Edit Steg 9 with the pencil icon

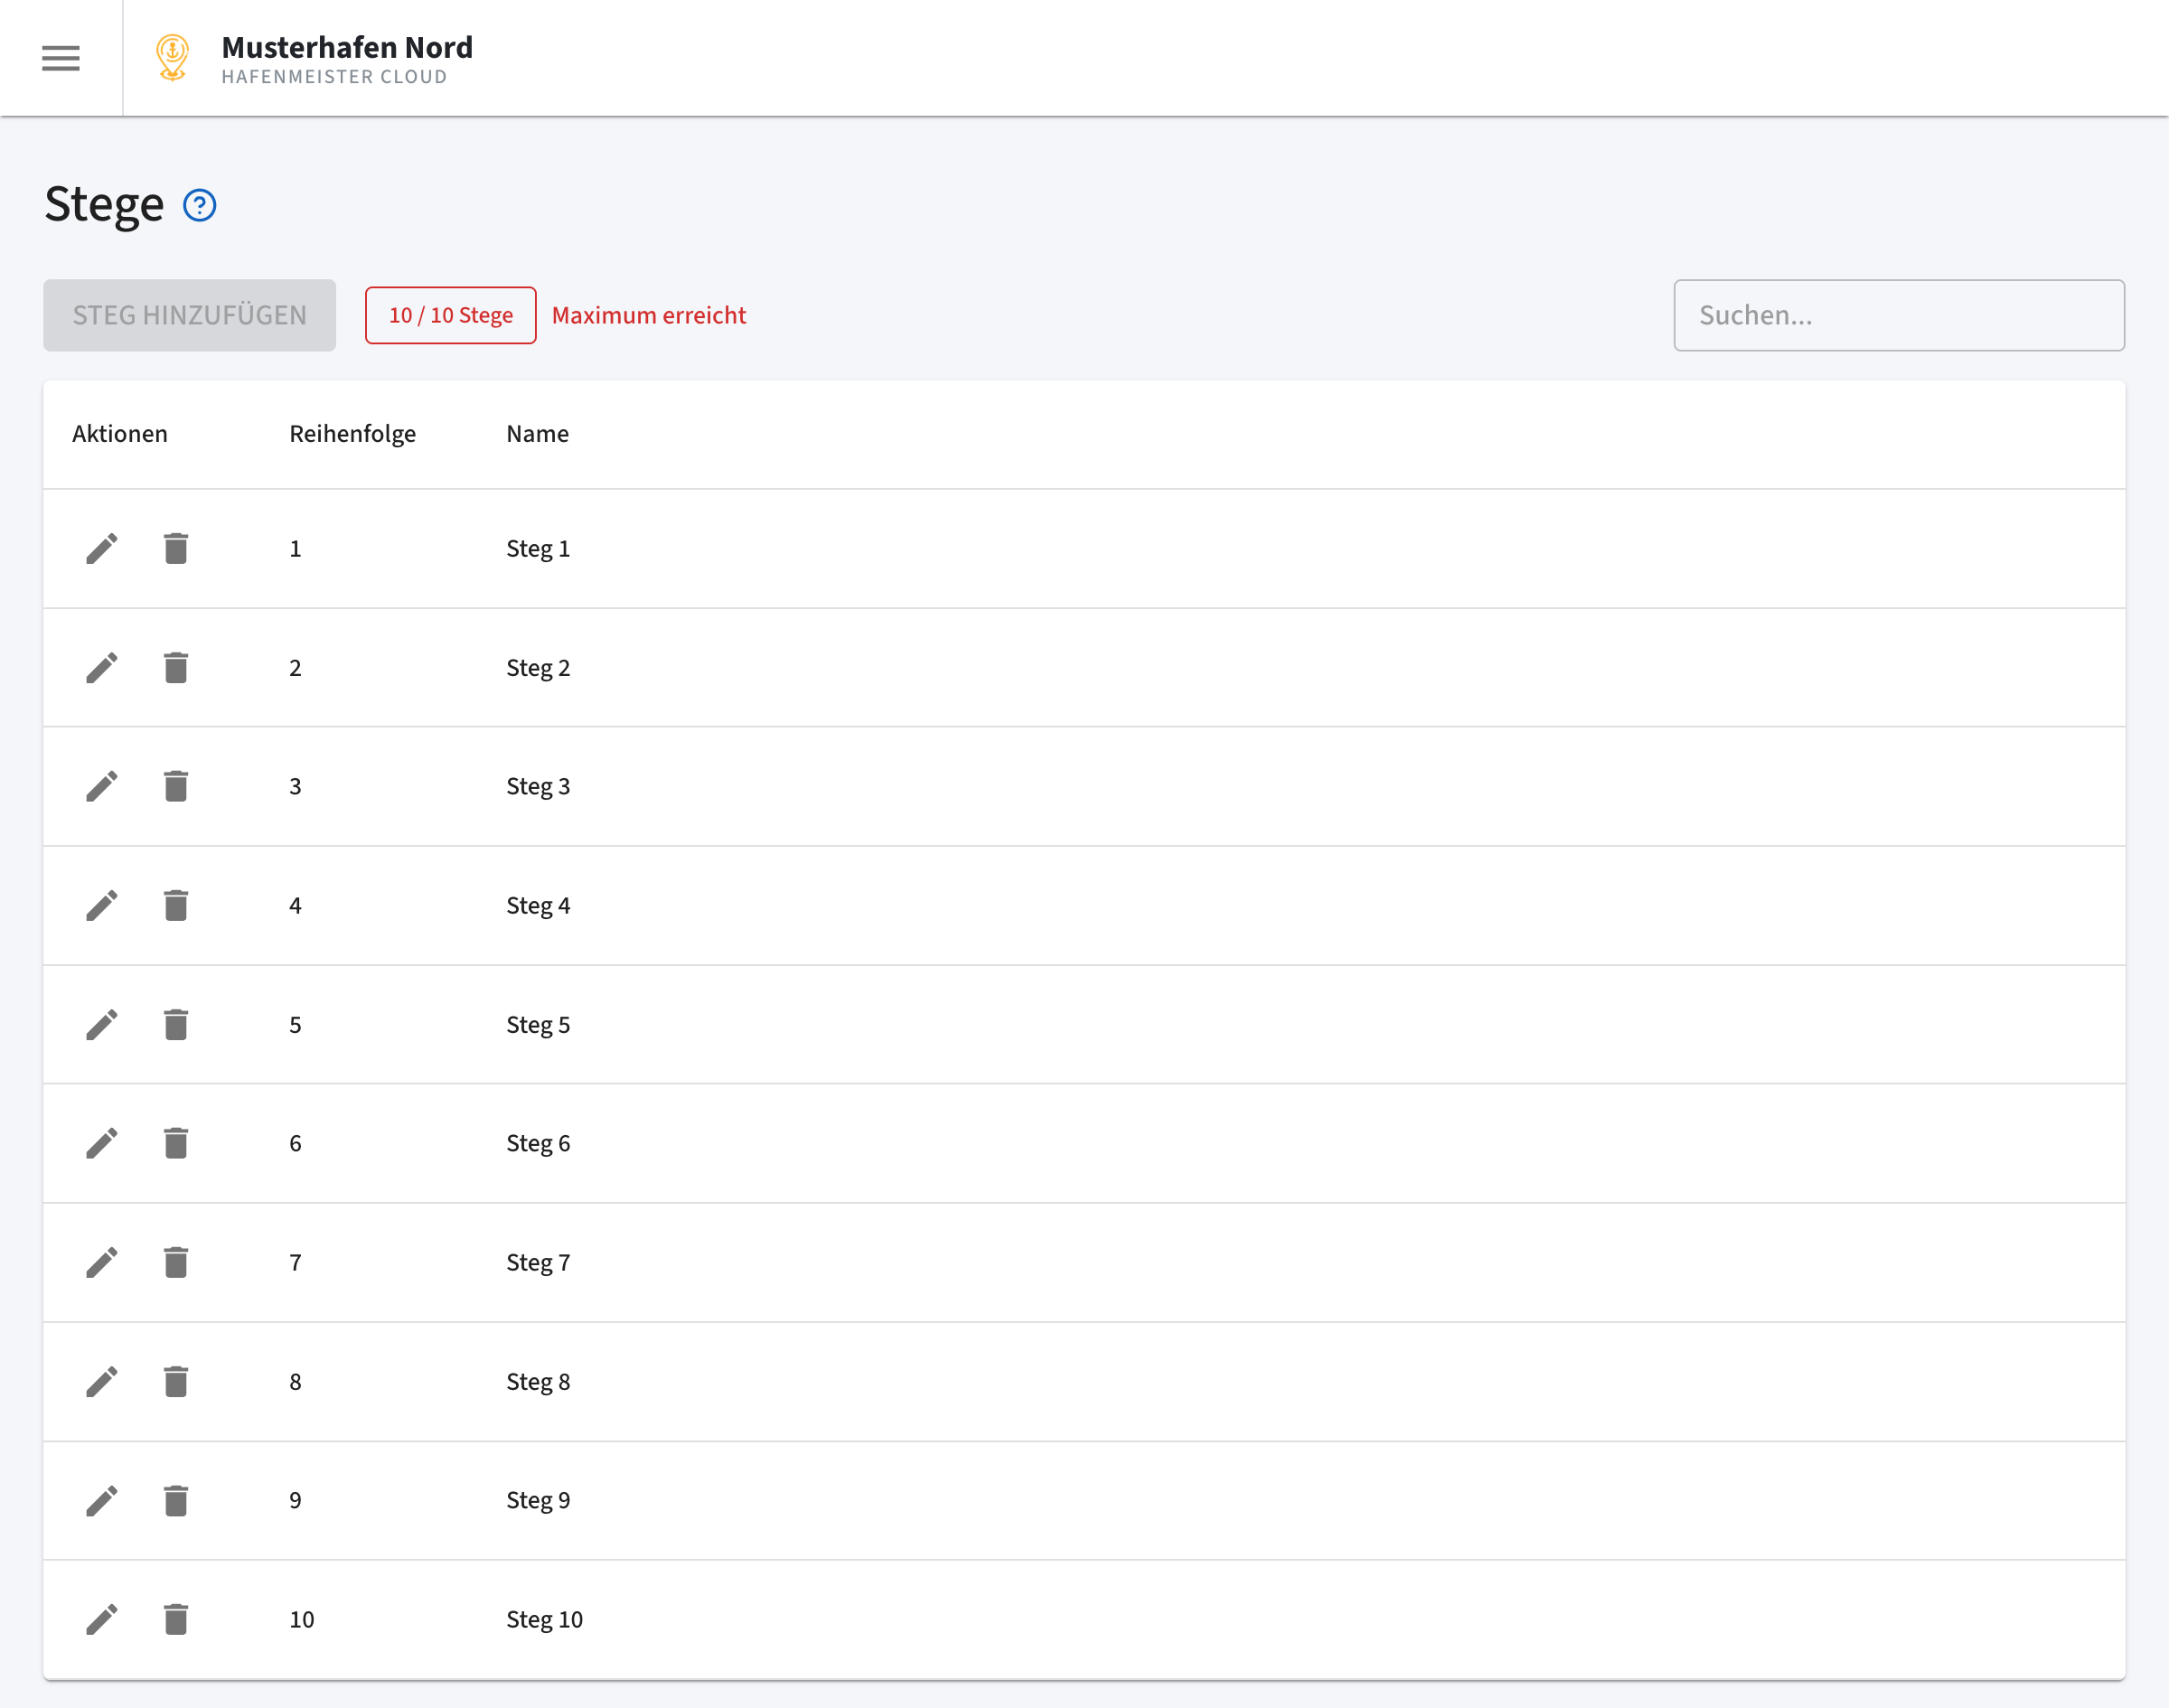pyautogui.click(x=101, y=1500)
